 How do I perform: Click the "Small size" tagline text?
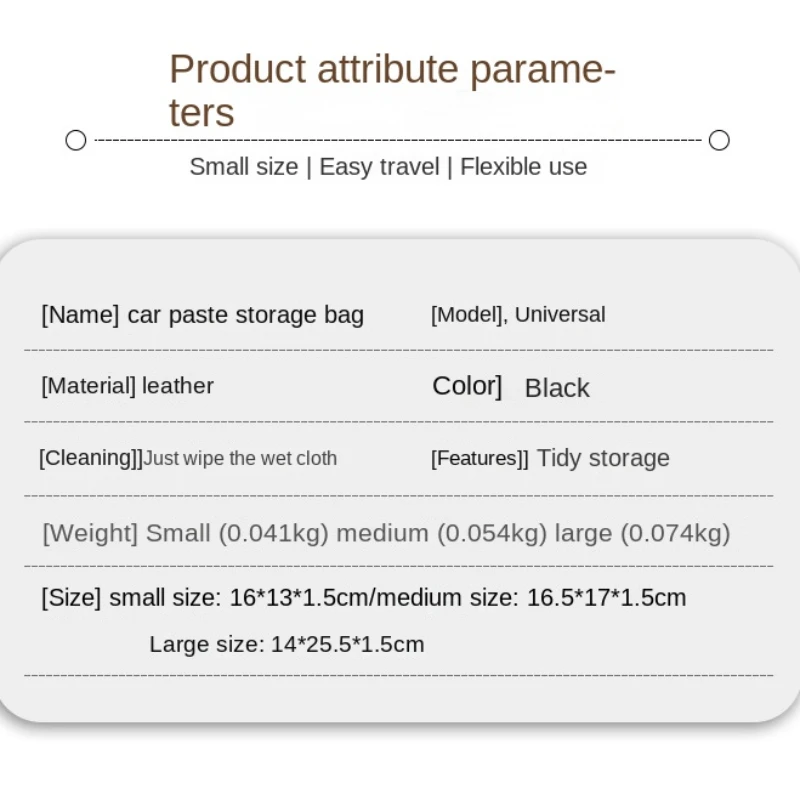[244, 167]
